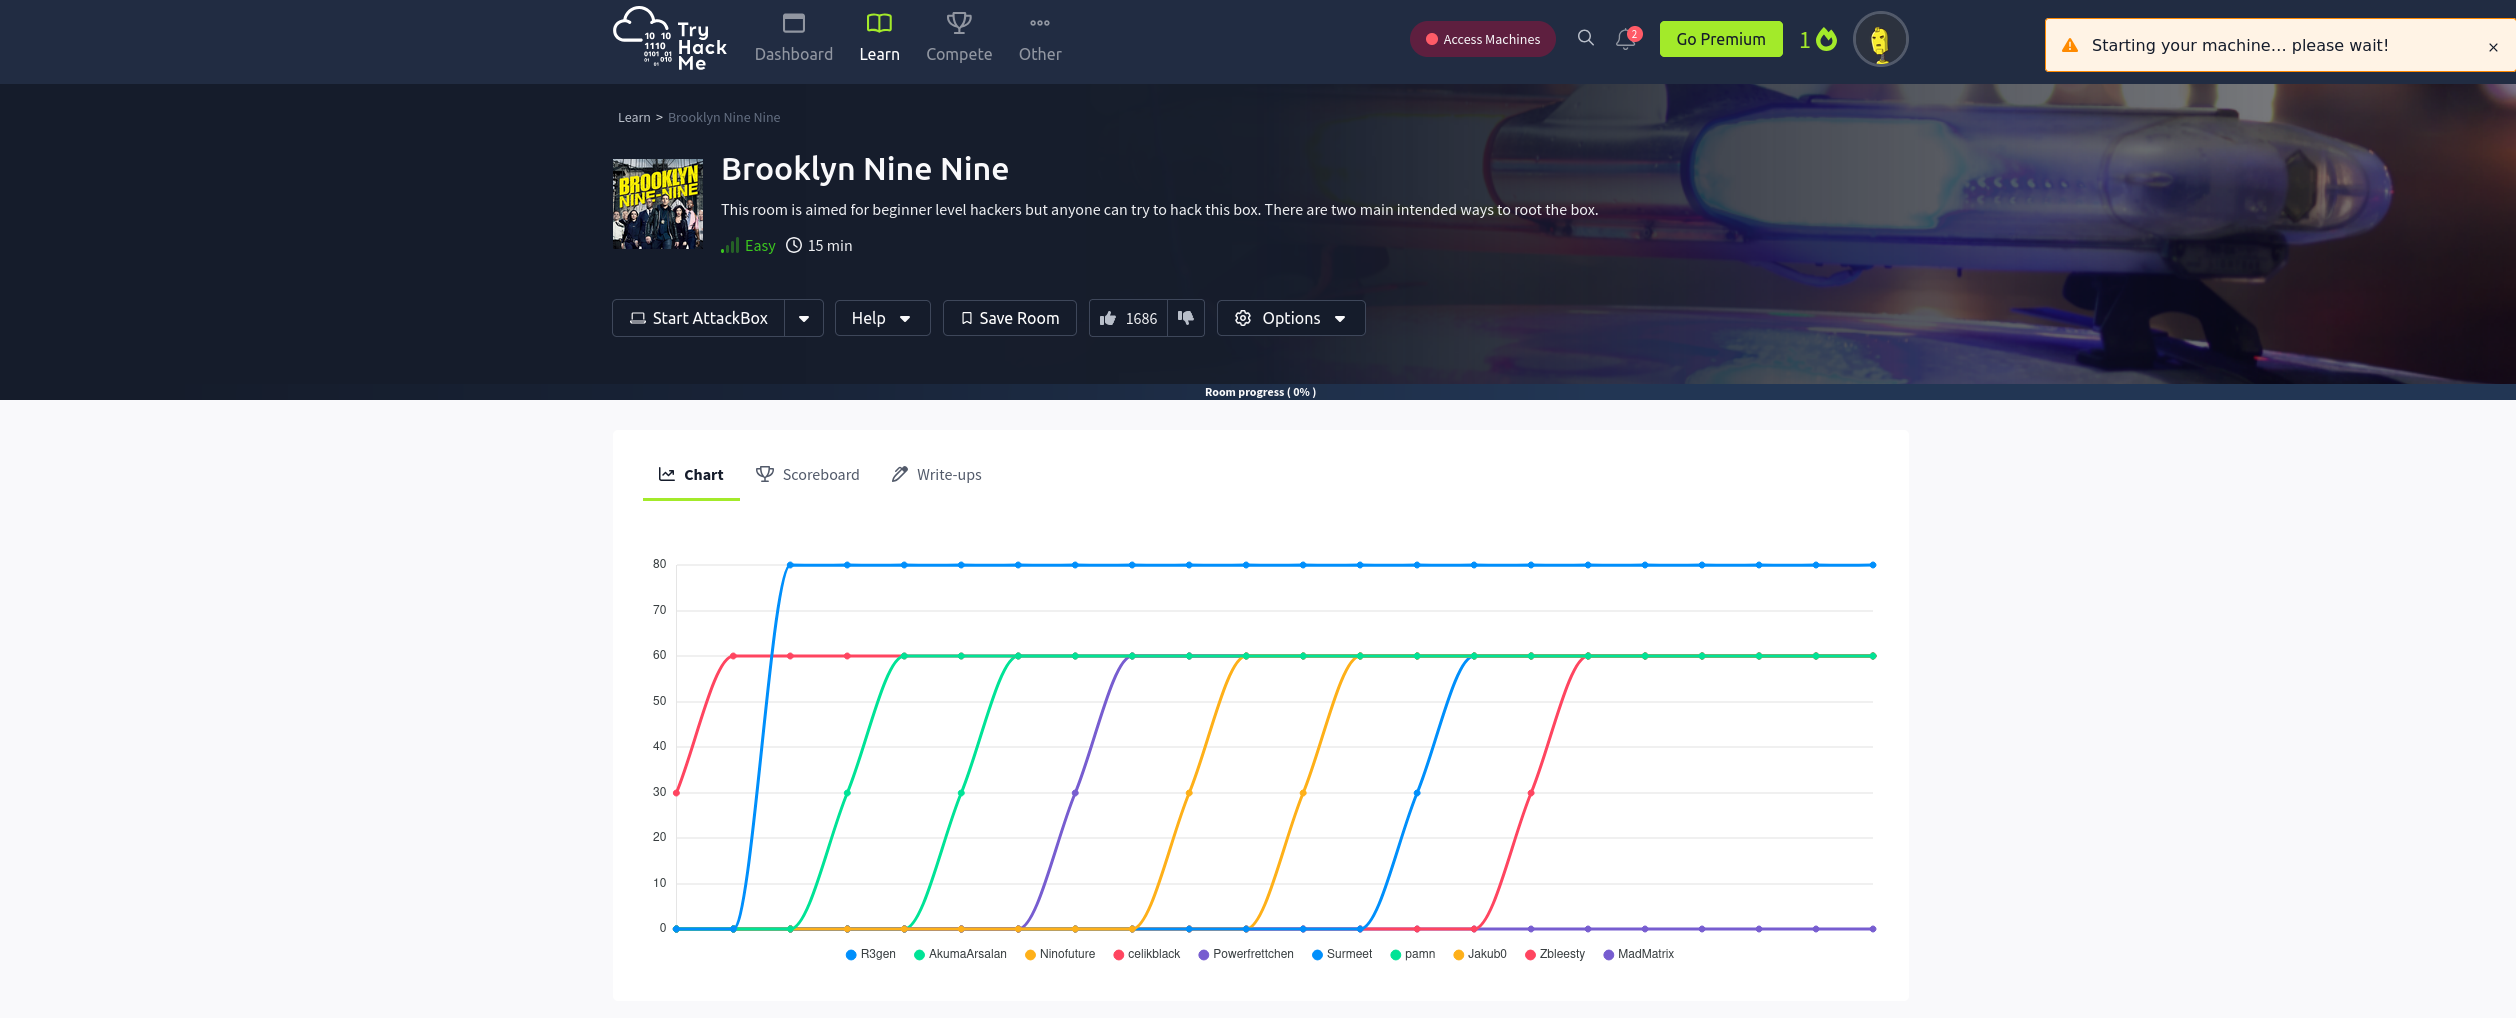Toggle celikblack series in legend
The width and height of the screenshot is (2516, 1018).
click(1147, 954)
